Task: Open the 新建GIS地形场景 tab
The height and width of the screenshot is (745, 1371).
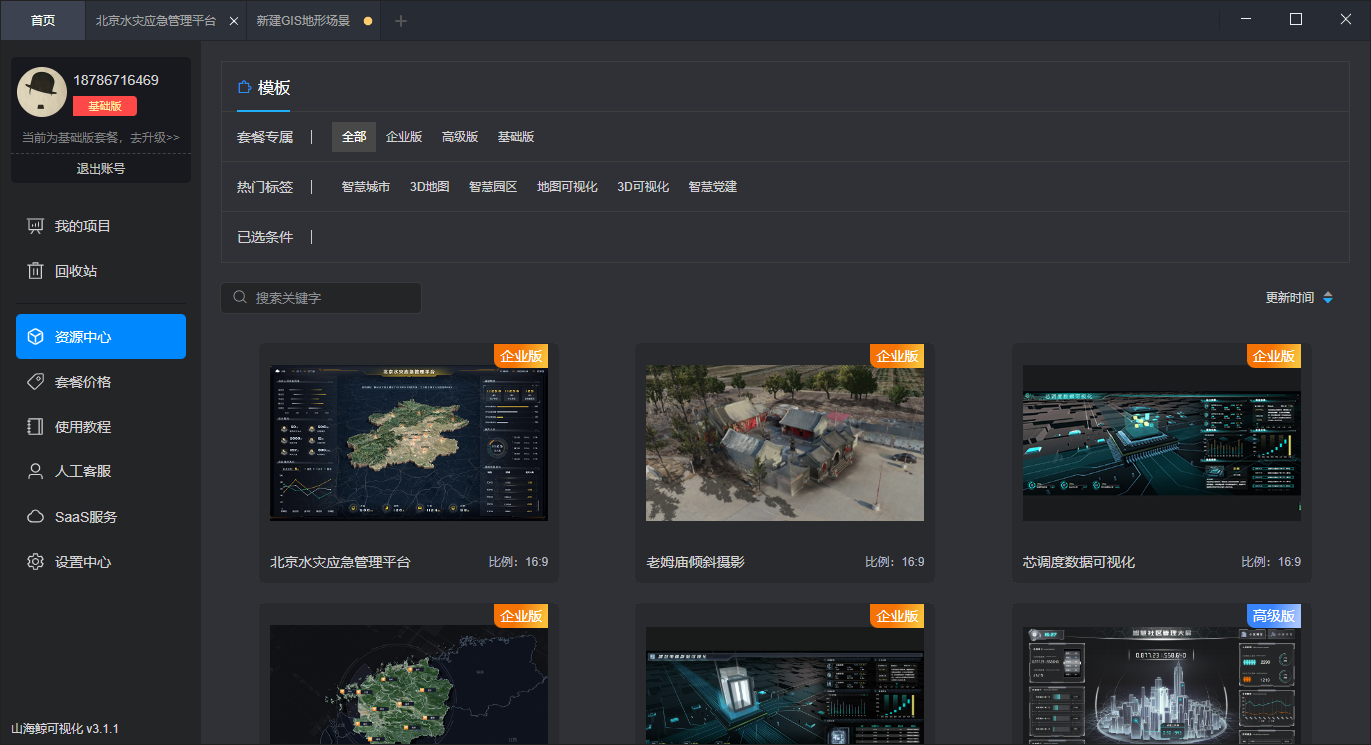Action: (303, 20)
